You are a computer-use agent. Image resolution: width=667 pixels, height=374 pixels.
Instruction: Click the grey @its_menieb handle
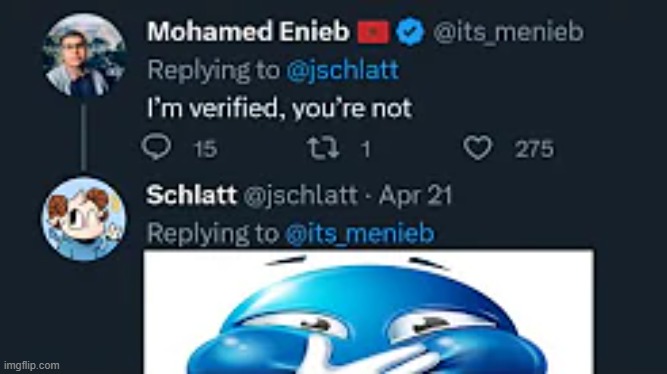click(x=508, y=32)
